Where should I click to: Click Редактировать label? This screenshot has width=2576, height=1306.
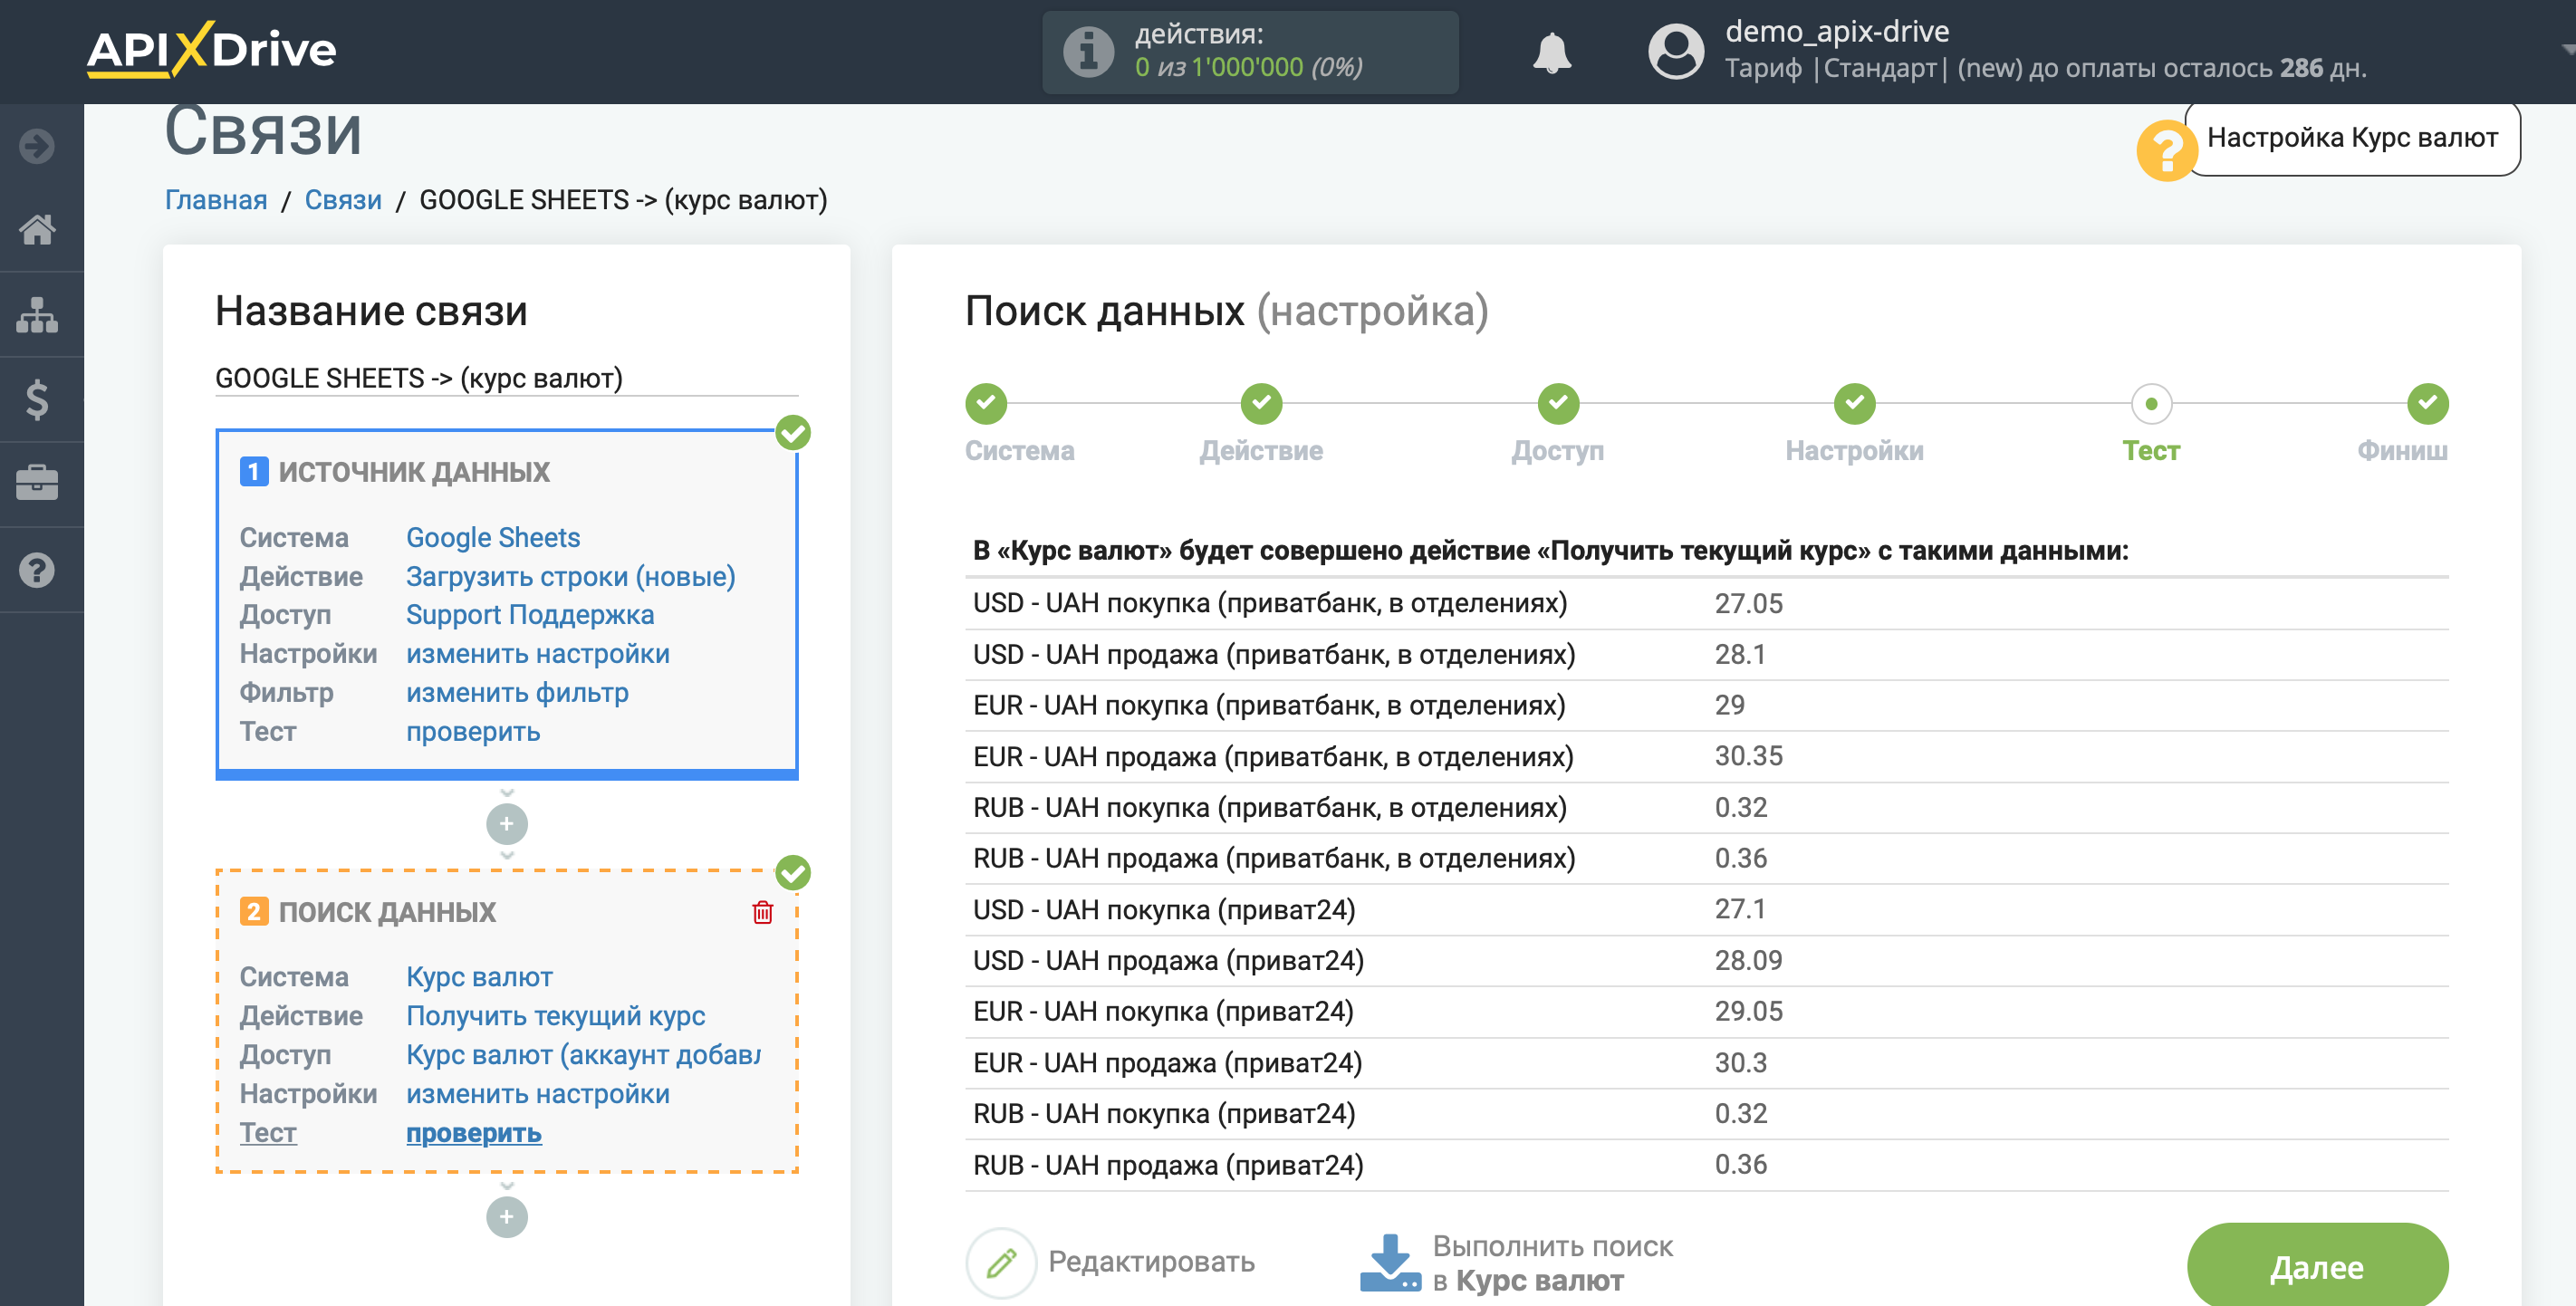point(1151,1262)
